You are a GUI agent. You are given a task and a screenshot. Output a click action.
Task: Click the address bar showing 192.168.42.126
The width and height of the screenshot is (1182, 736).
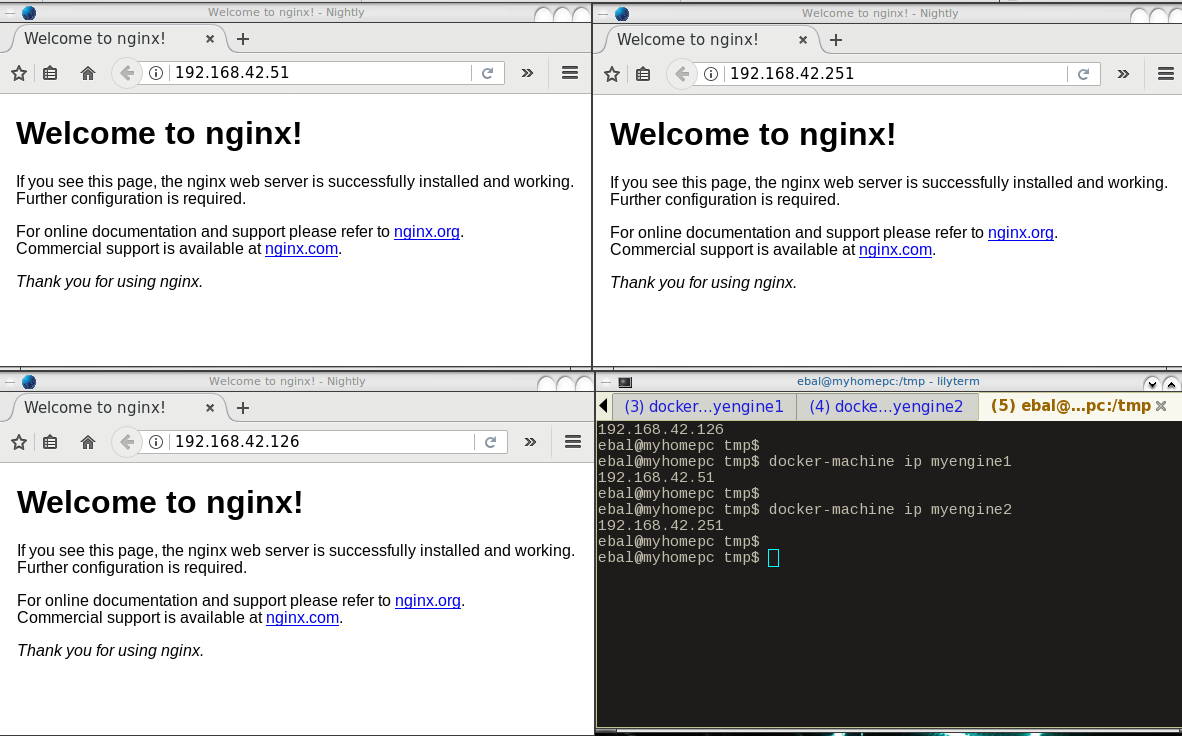320,442
